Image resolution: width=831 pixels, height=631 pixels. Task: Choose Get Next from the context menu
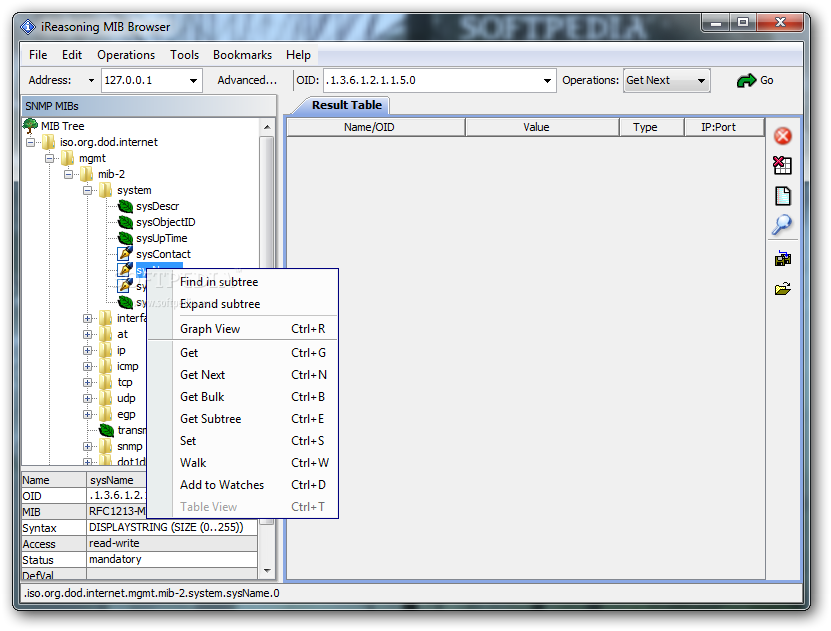242,375
